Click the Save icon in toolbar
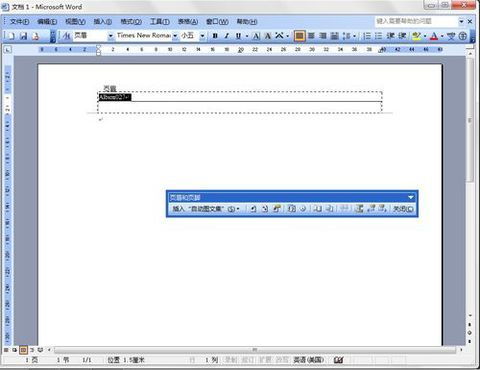480x370 pixels. point(23,36)
